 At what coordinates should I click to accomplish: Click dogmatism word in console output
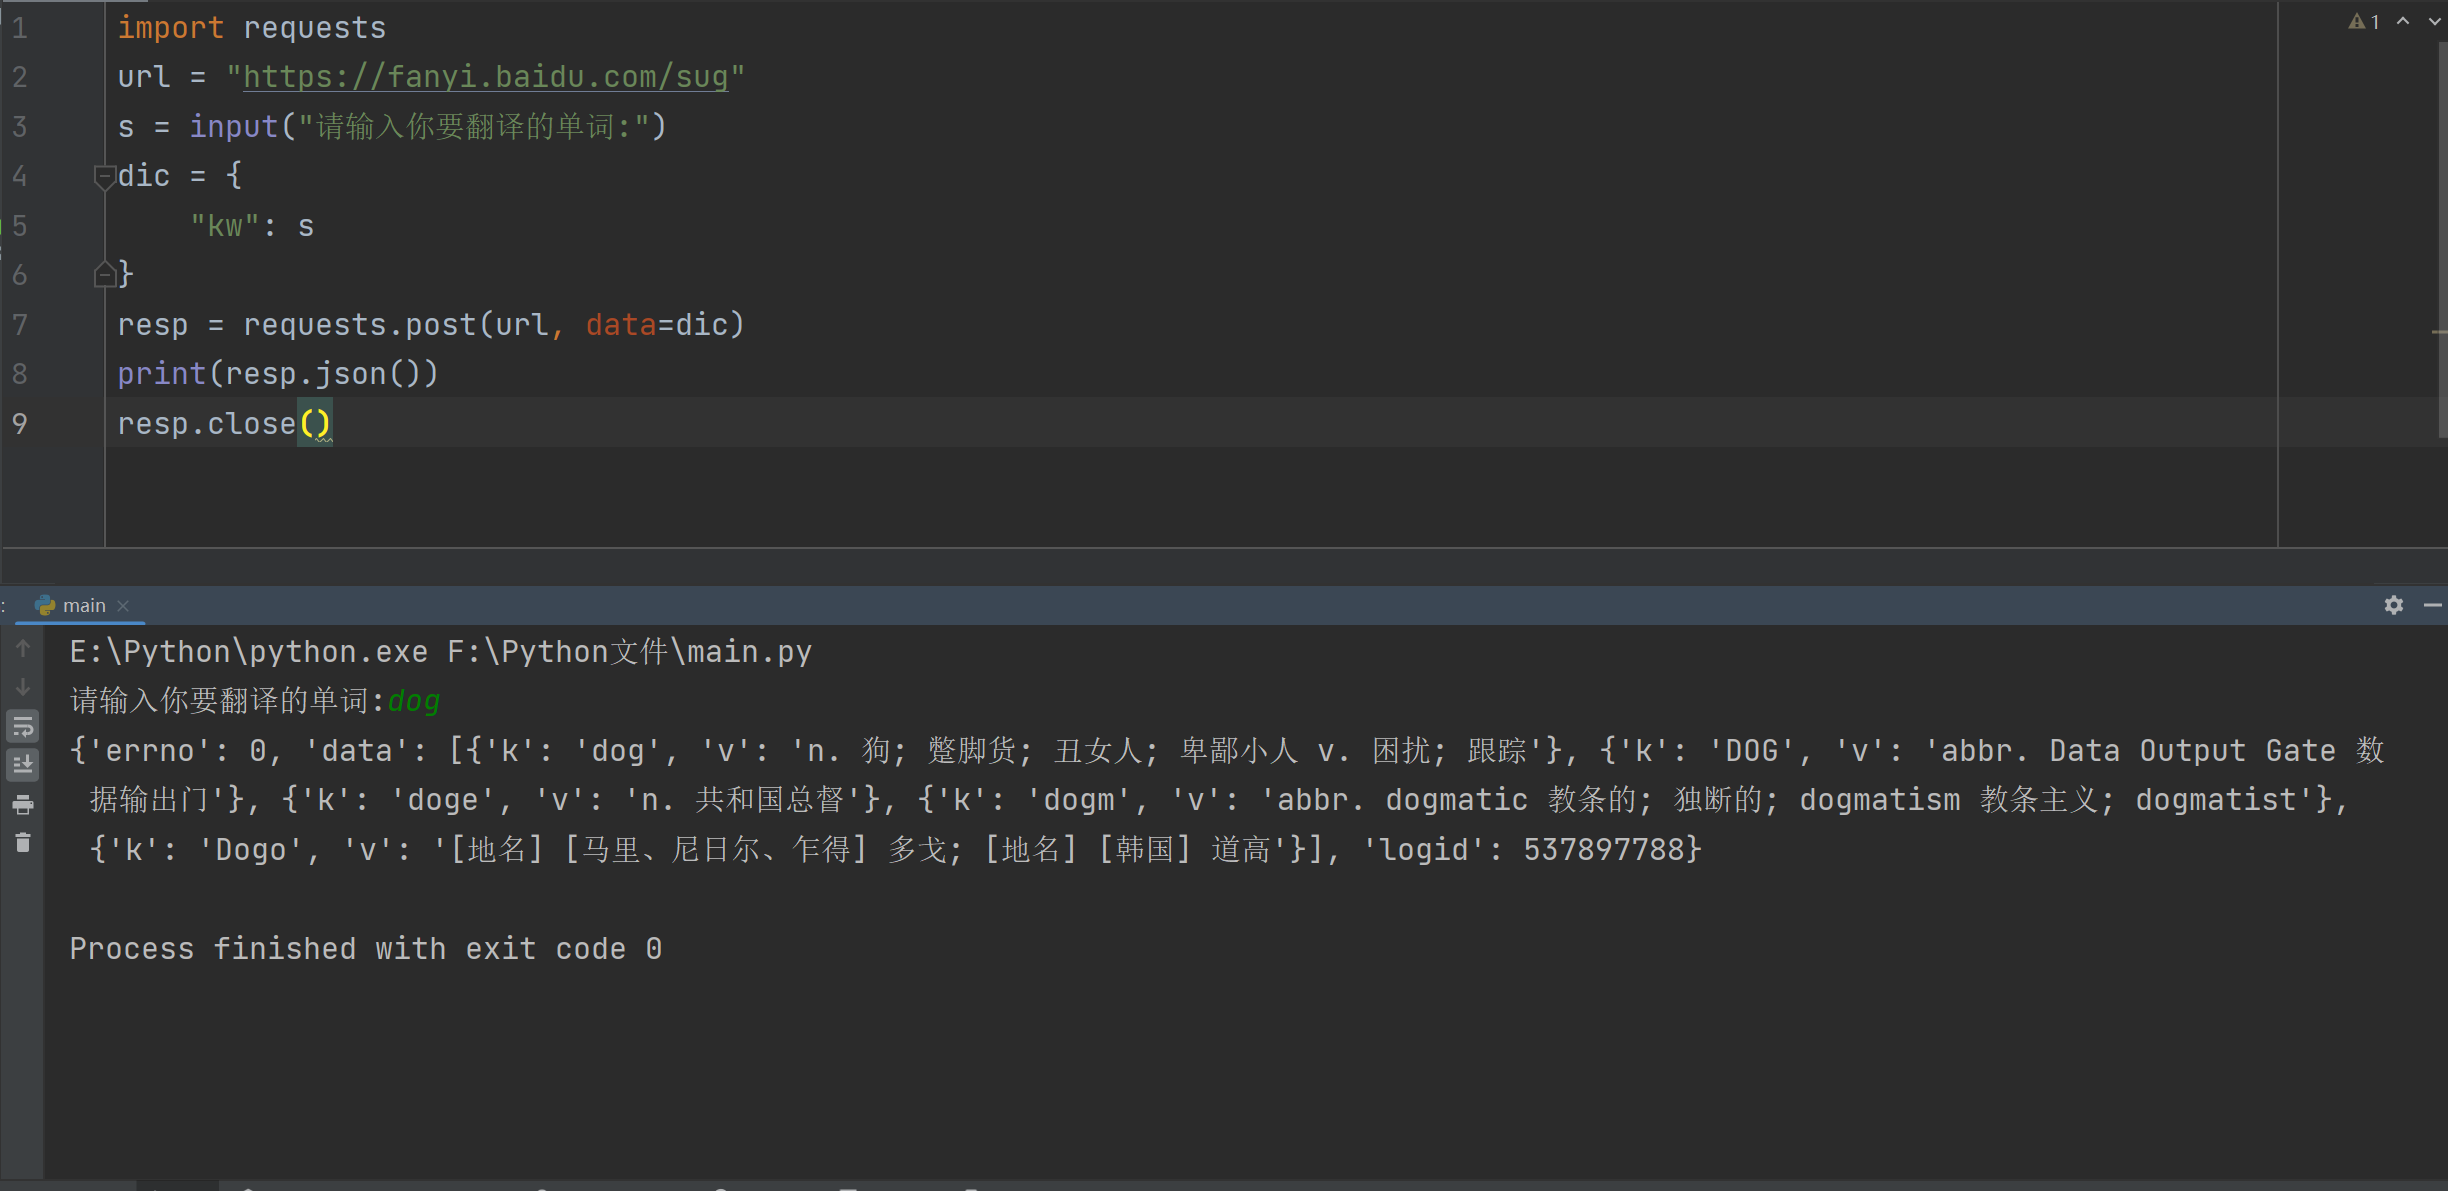(1880, 800)
